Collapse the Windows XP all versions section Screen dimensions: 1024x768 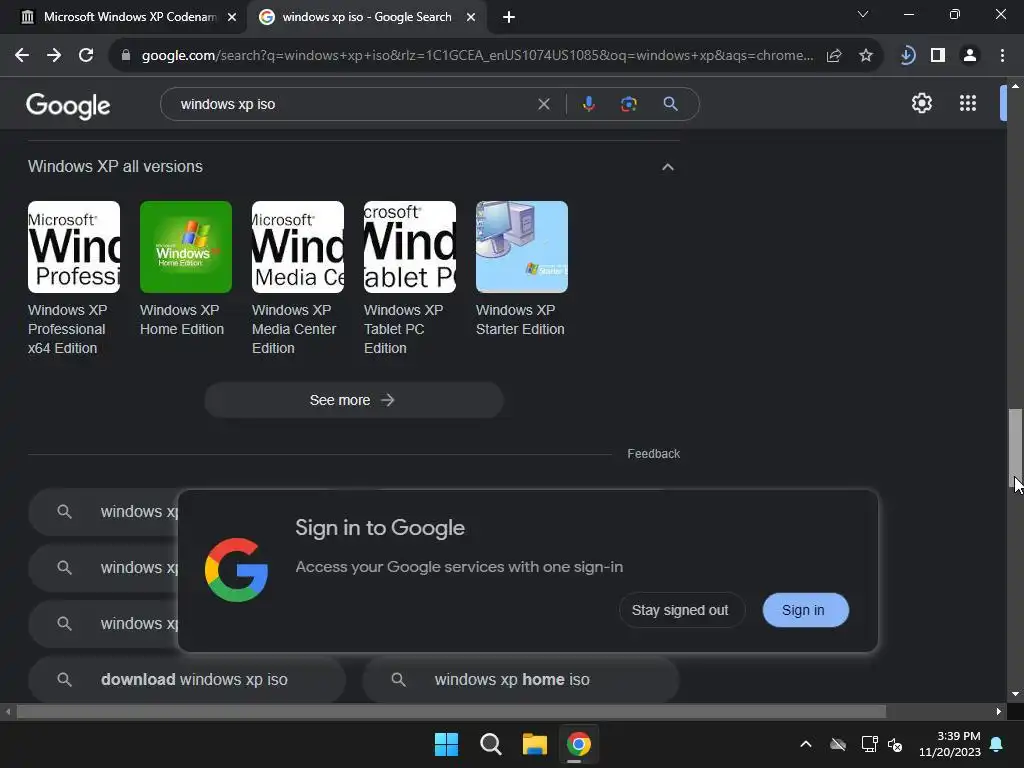pyautogui.click(x=667, y=167)
